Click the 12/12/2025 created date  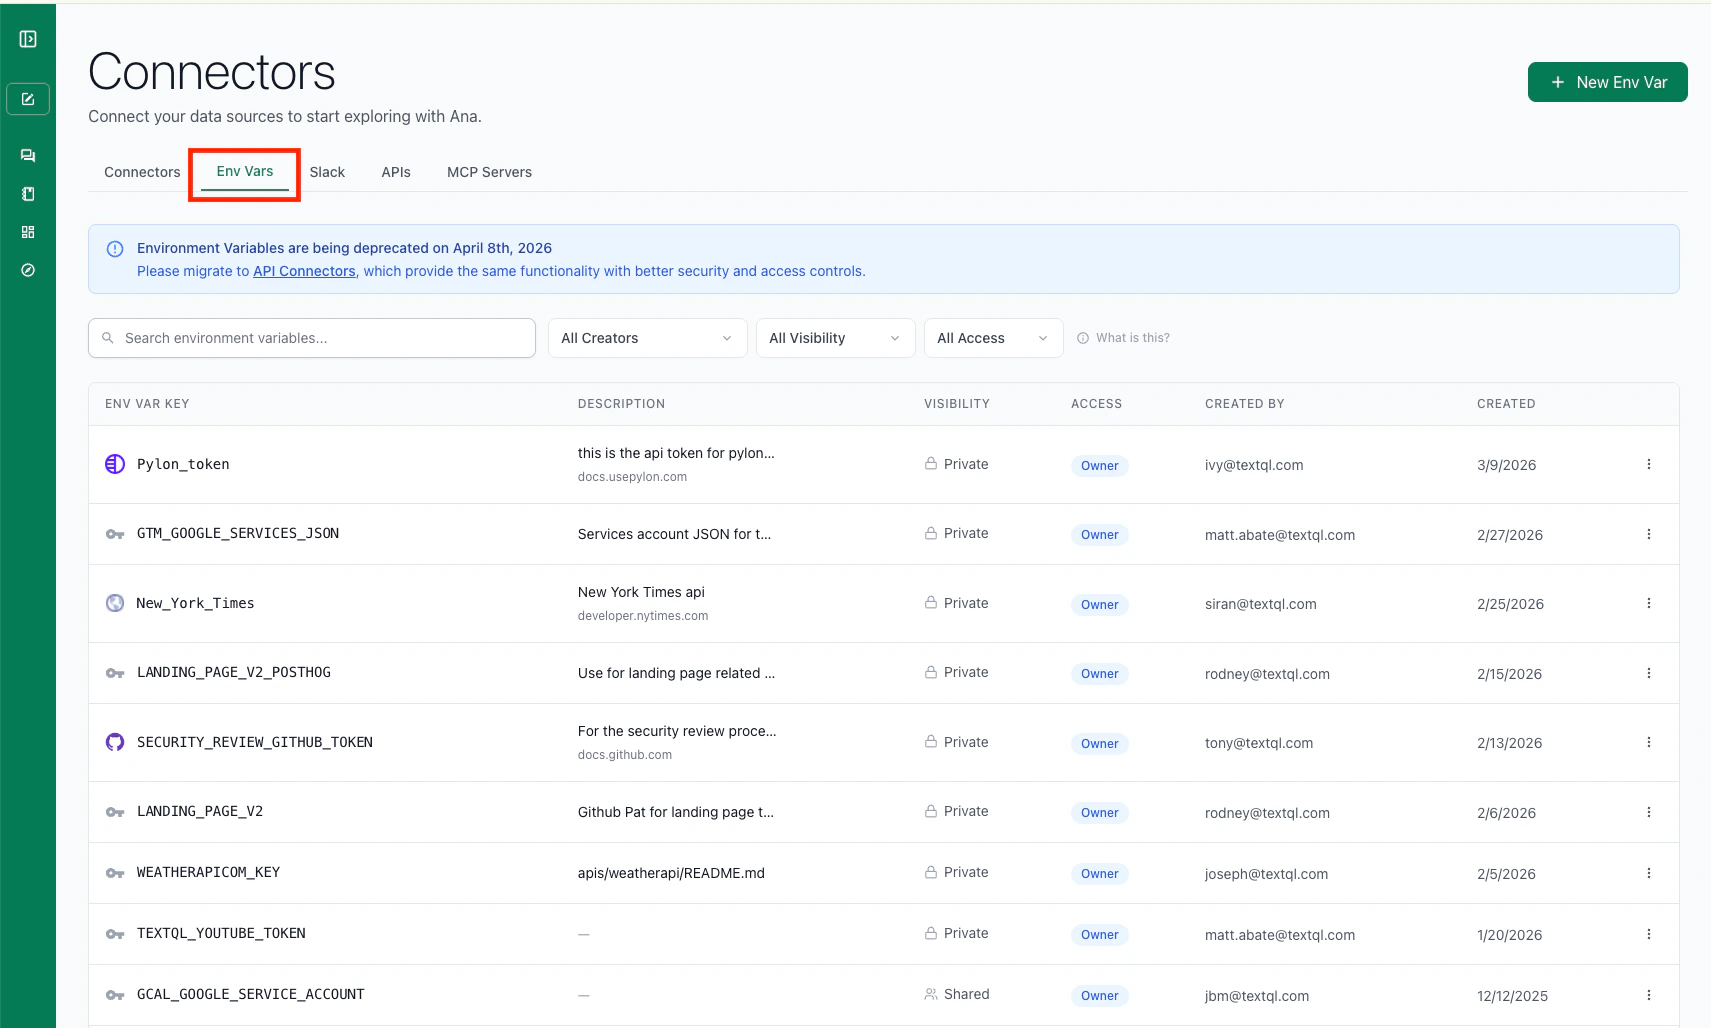point(1512,996)
